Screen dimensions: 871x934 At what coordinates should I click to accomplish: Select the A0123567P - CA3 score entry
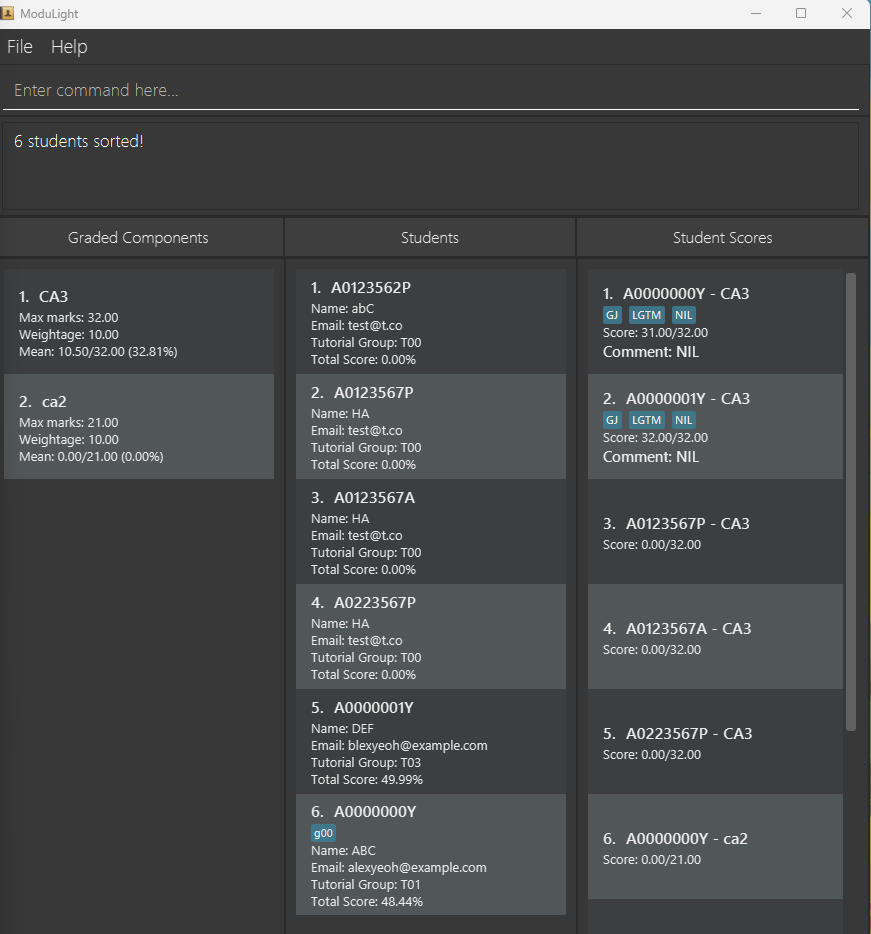(x=715, y=532)
